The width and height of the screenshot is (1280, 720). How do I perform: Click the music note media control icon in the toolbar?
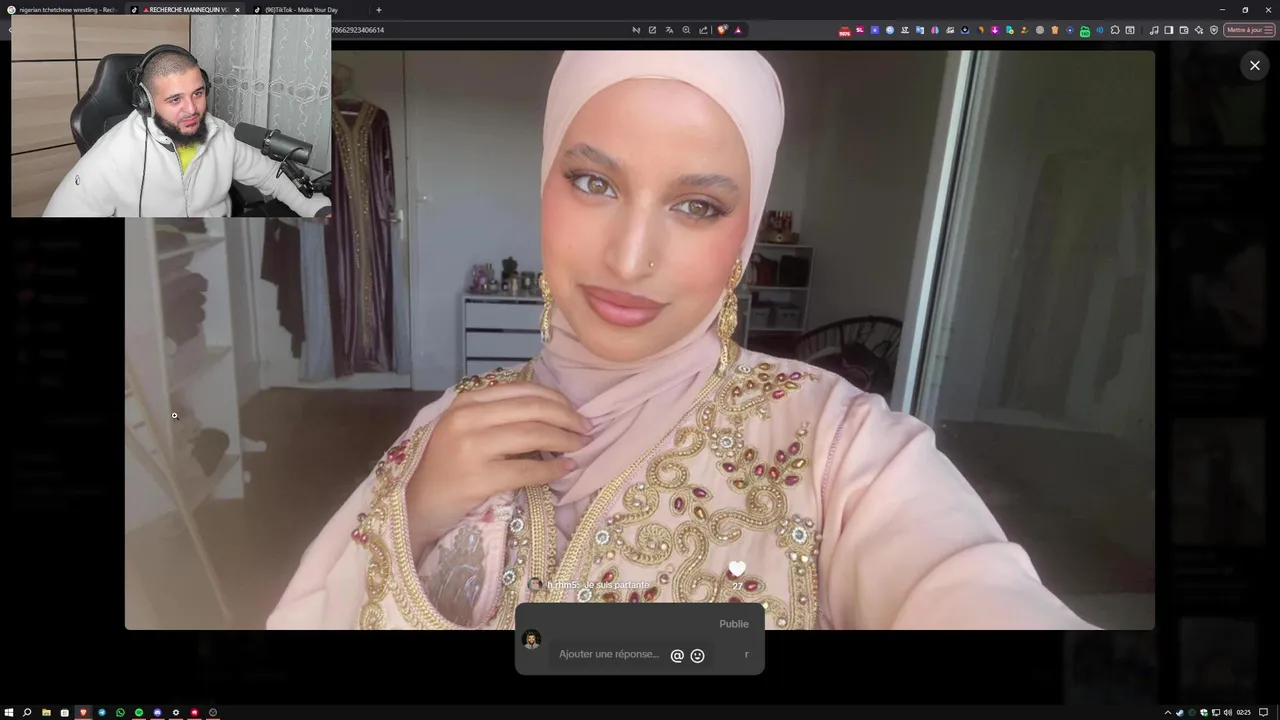click(x=1154, y=30)
